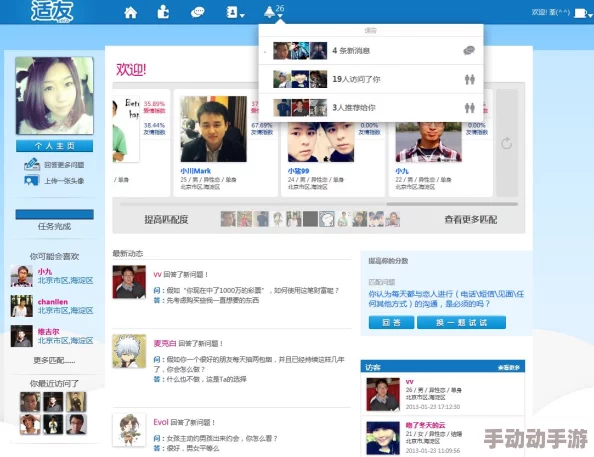Open 小川Mark's match card photo
This screenshot has width=594, height=457.
[214, 129]
